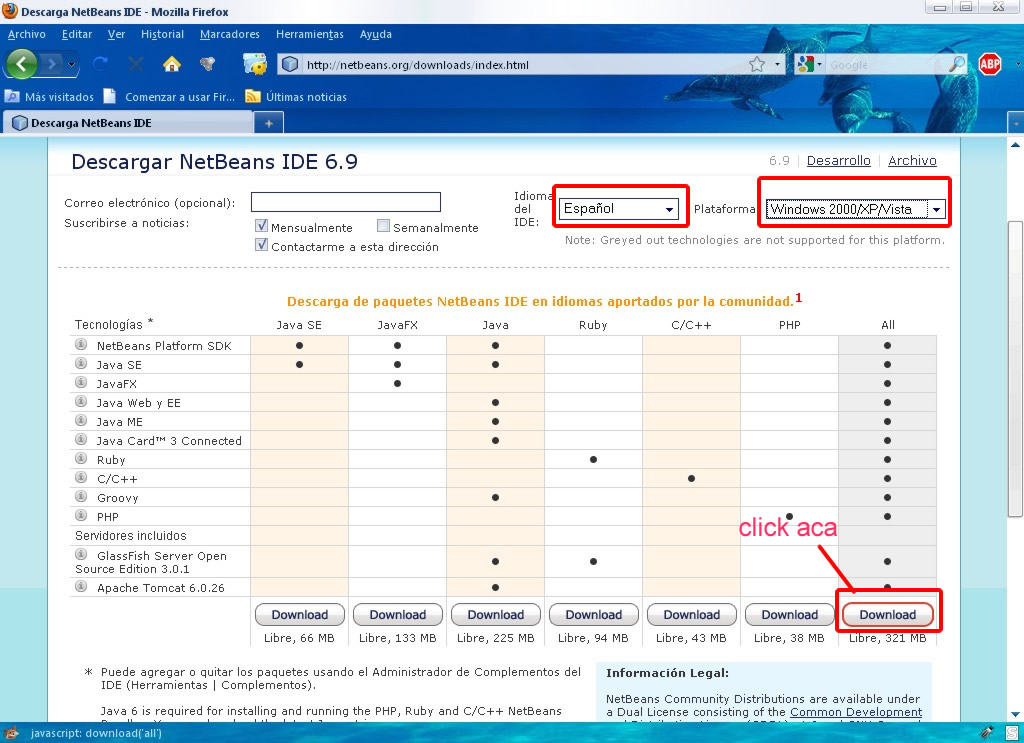
Task: Click the page reload icon
Action: click(x=101, y=64)
